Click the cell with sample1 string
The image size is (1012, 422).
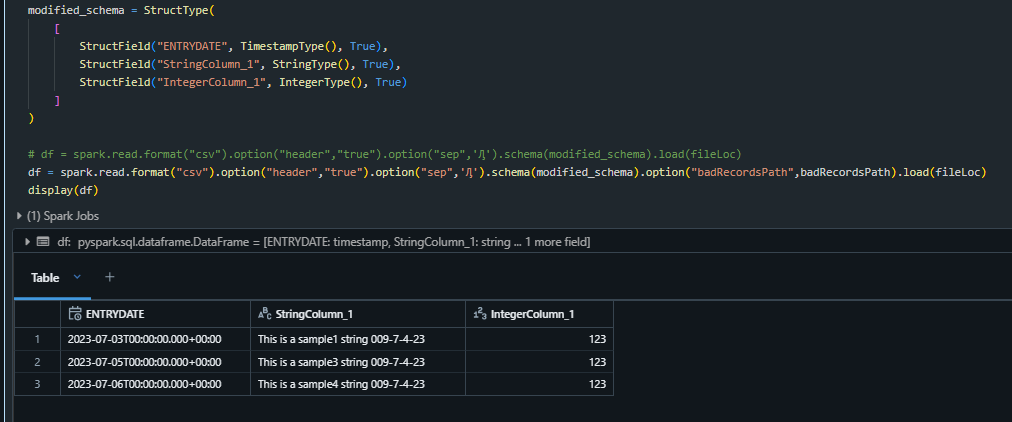click(358, 339)
